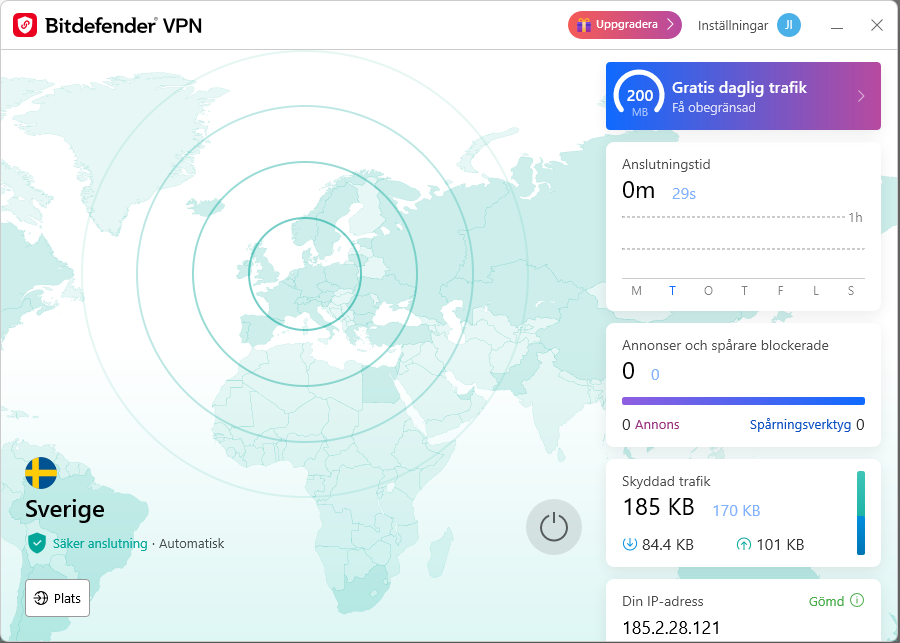Screen dimensions: 900x643
Task: Click the location pin icon on the Plats button
Action: [x=40, y=598]
